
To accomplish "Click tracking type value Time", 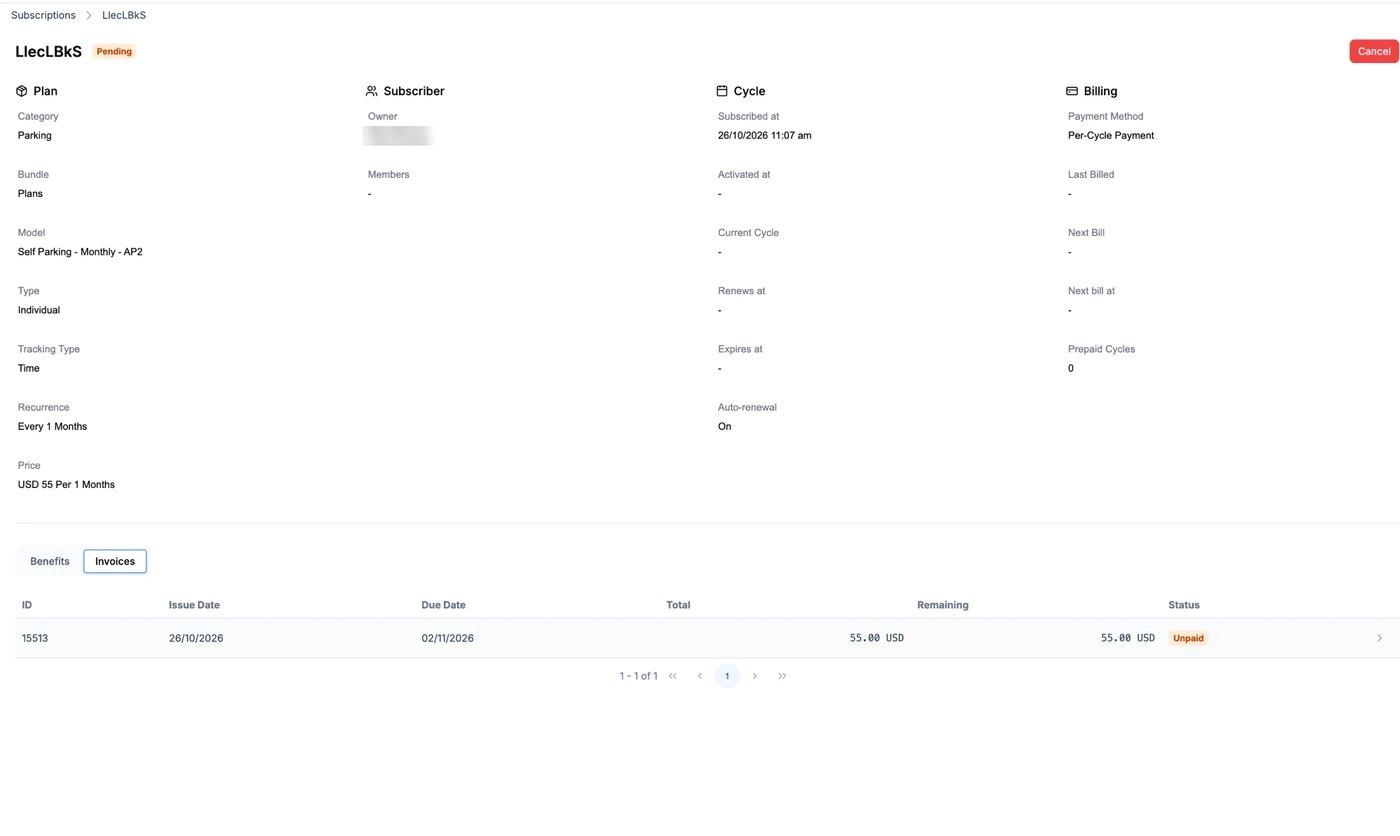I will coord(29,369).
